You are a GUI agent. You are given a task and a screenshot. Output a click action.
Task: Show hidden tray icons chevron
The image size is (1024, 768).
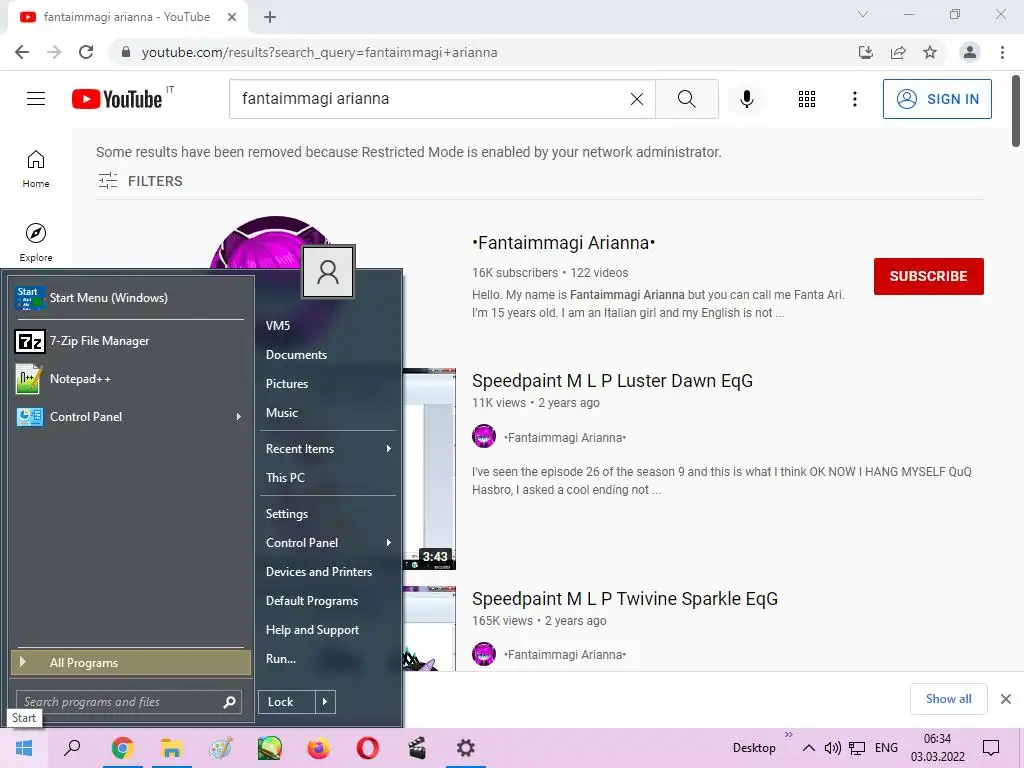click(808, 748)
